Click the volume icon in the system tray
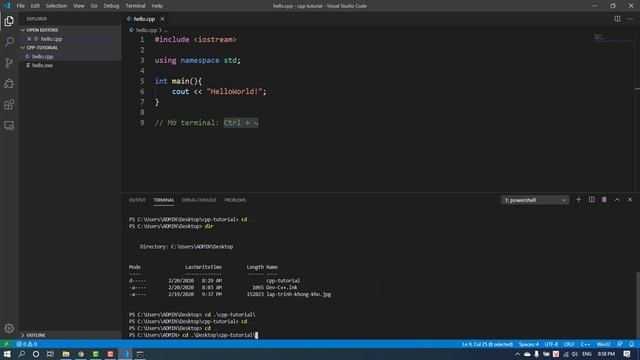Screen dimensions: 640x360 coord(575,354)
